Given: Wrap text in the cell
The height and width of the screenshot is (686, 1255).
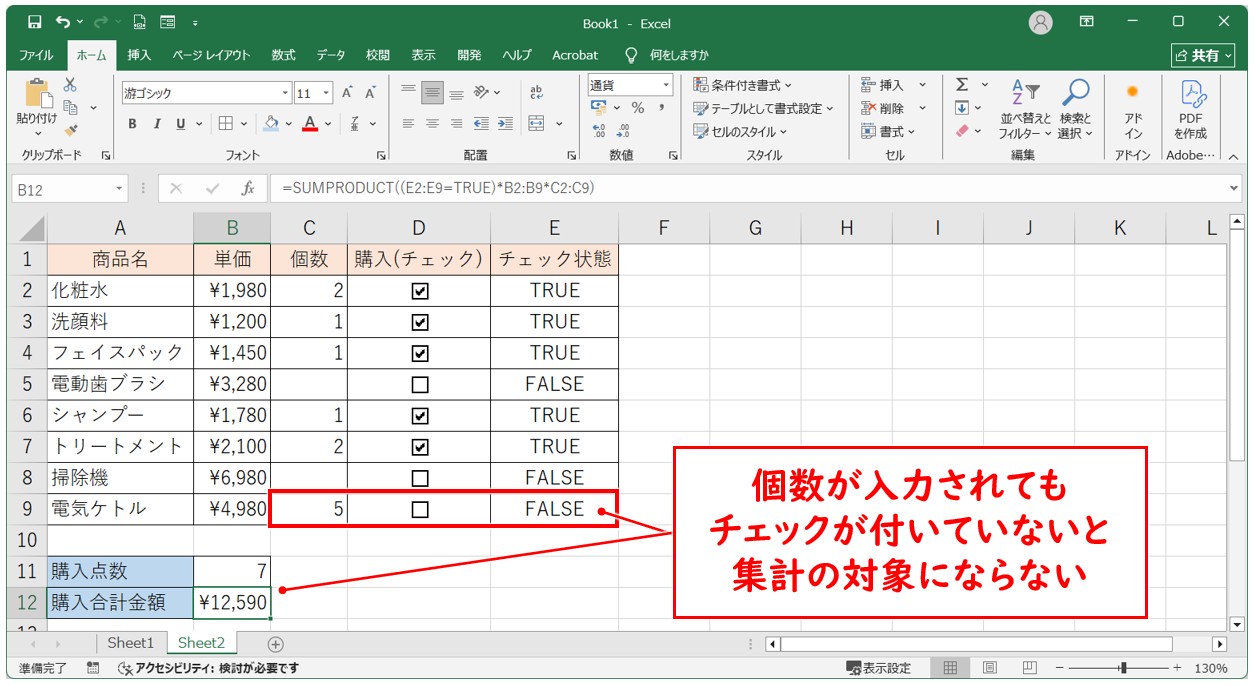Looking at the screenshot, I should 536,93.
